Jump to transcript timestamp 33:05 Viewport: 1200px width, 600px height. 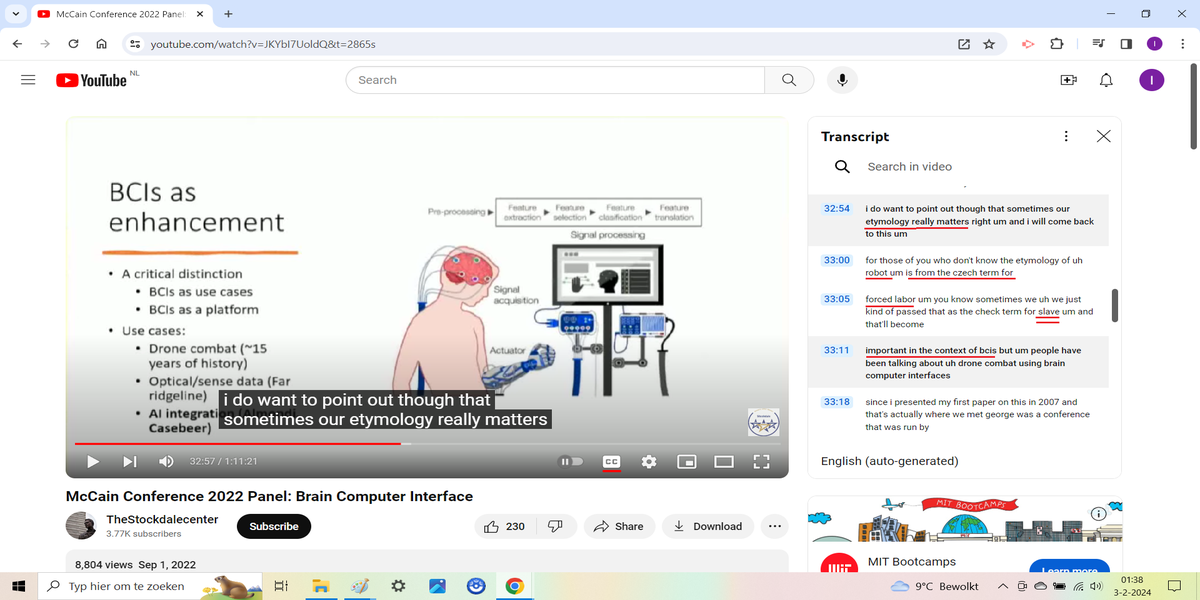tap(837, 299)
